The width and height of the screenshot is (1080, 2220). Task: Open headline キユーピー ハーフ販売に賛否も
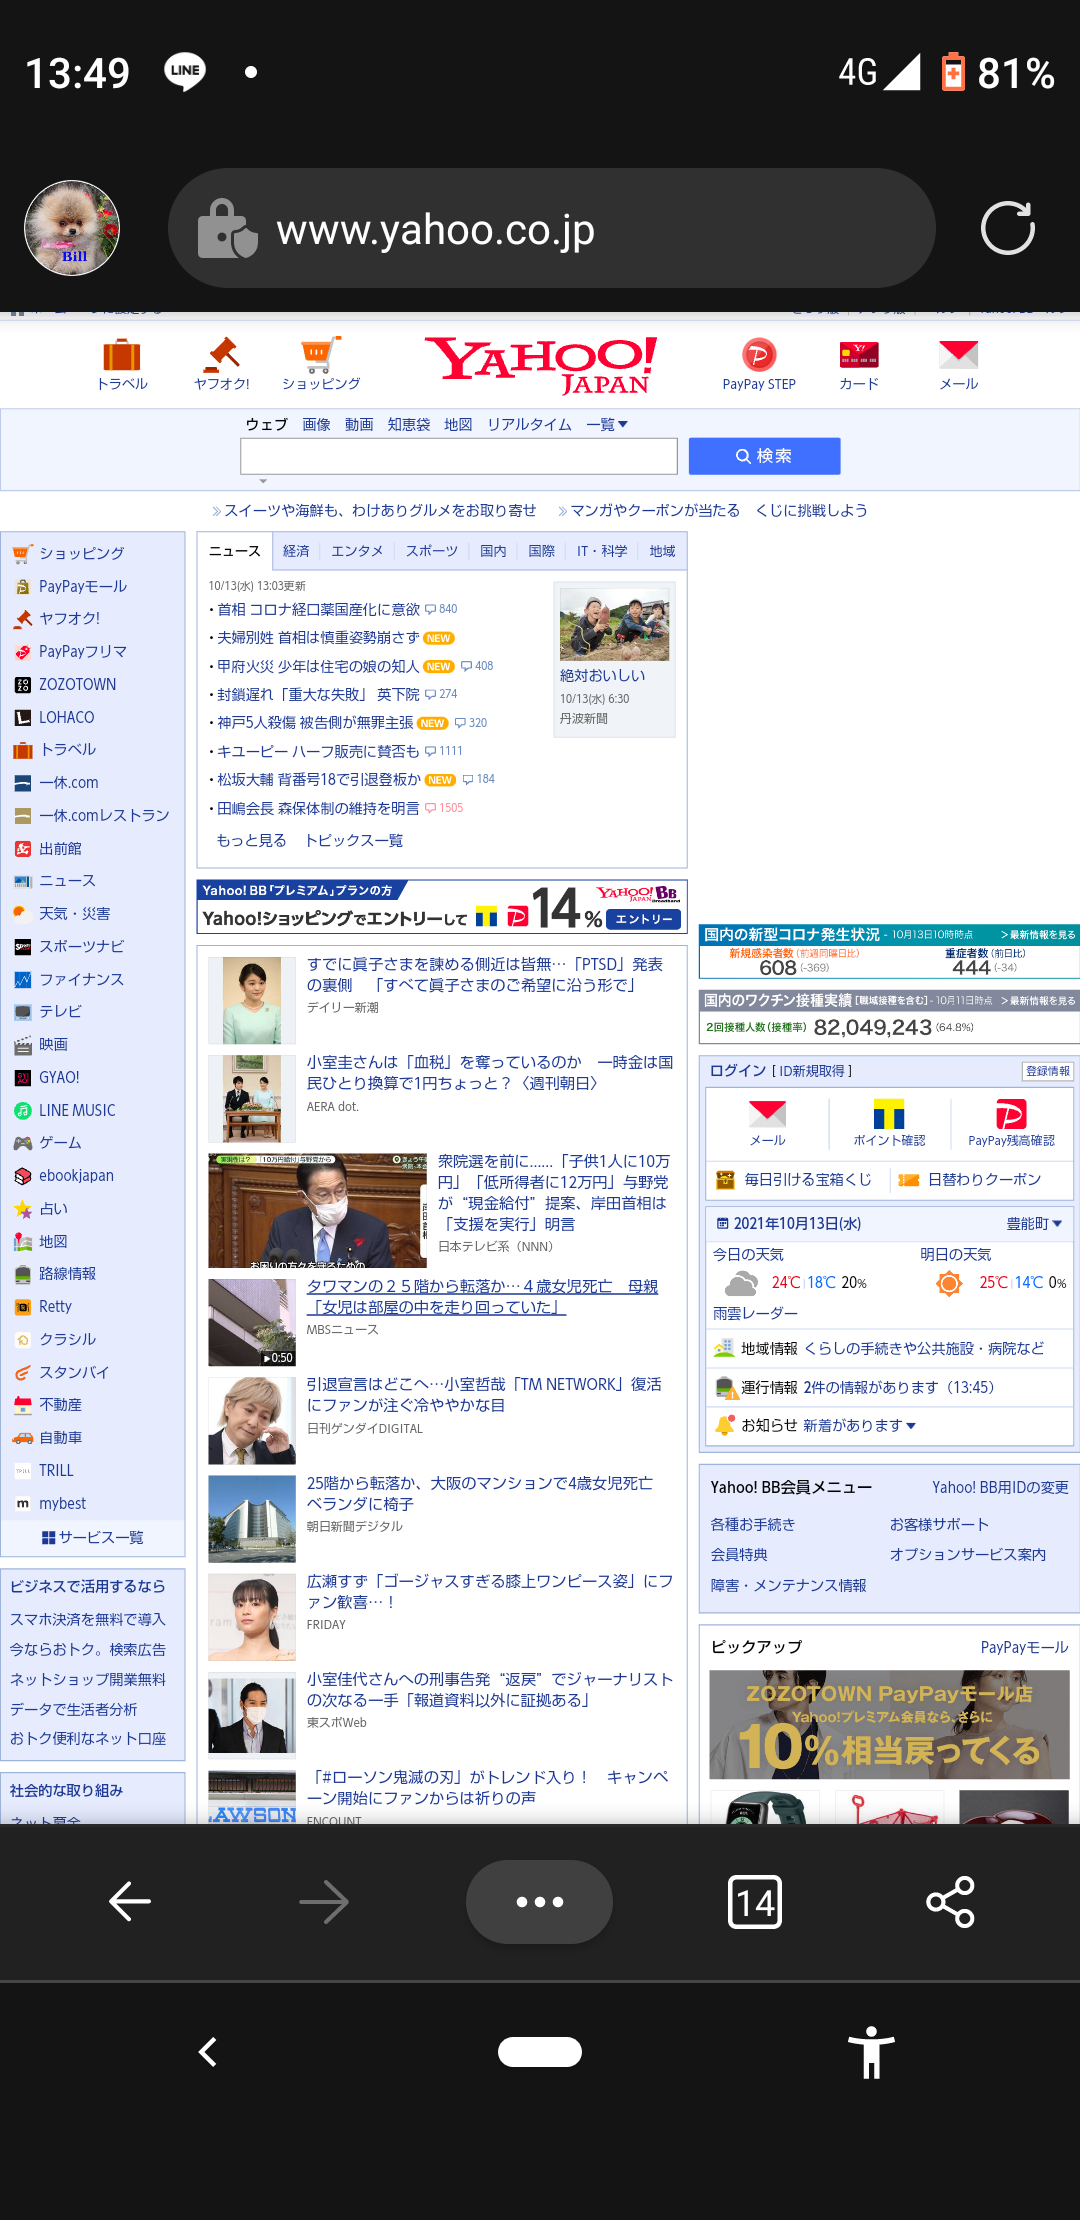[318, 751]
